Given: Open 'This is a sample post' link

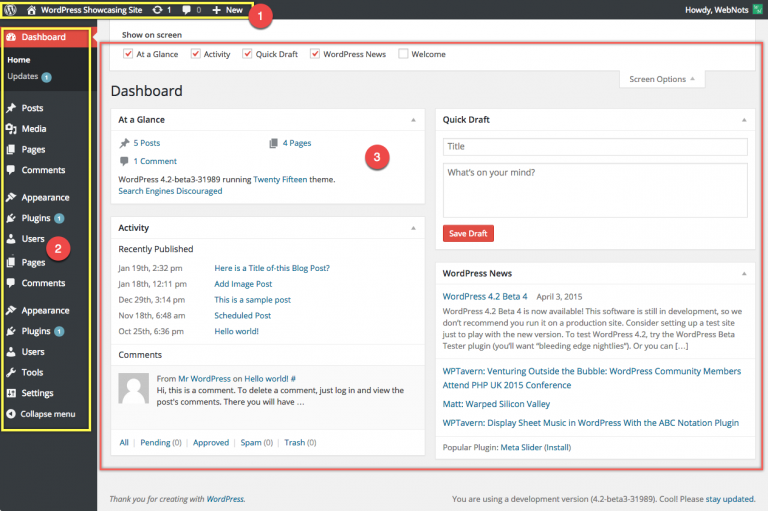Looking at the screenshot, I should pyautogui.click(x=252, y=300).
